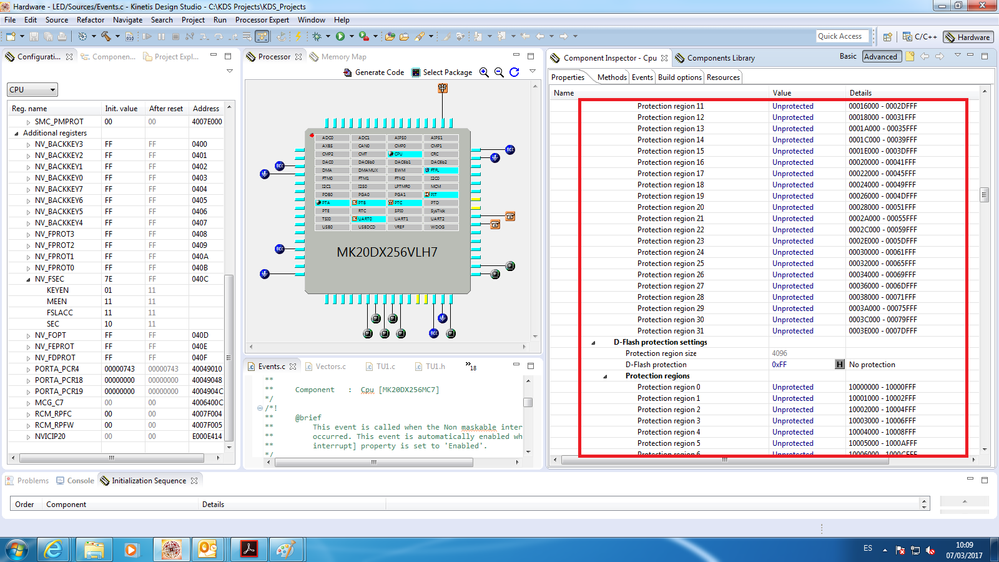The width and height of the screenshot is (999, 562).
Task: Open the Project menu
Action: pyautogui.click(x=193, y=20)
